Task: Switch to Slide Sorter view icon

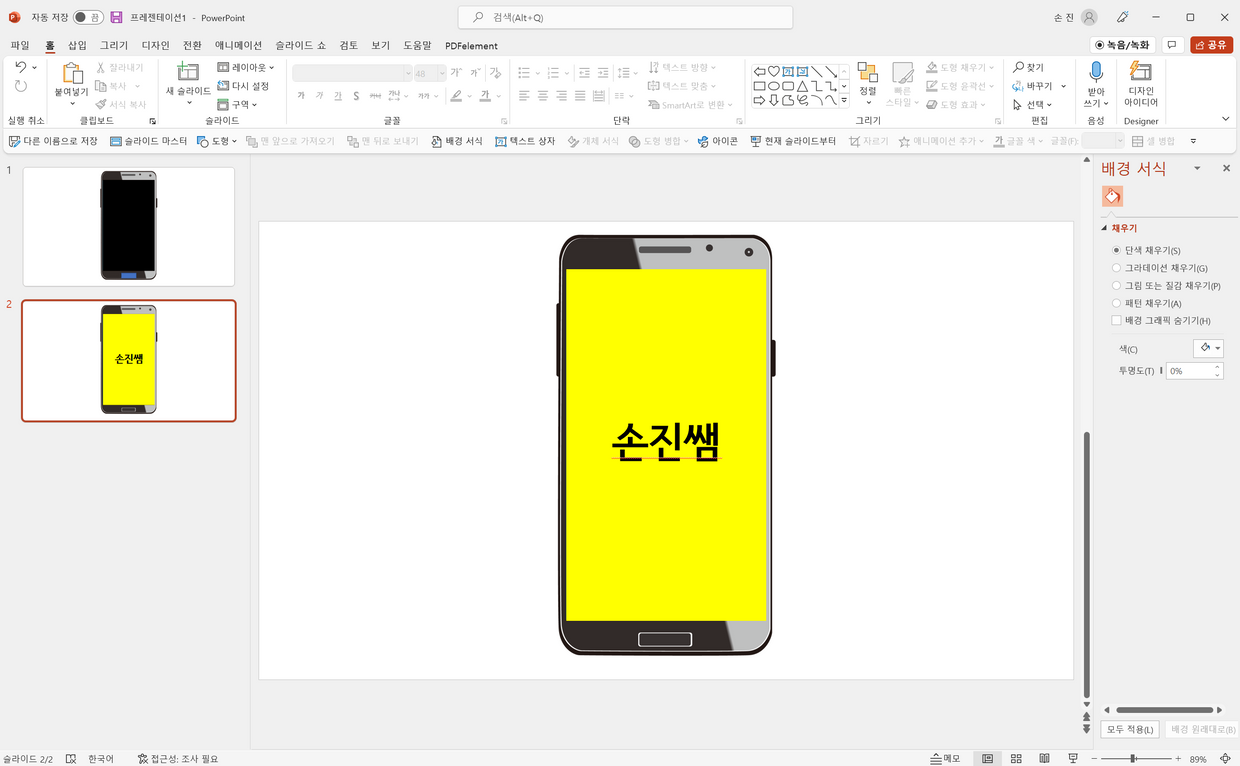Action: pyautogui.click(x=1016, y=759)
